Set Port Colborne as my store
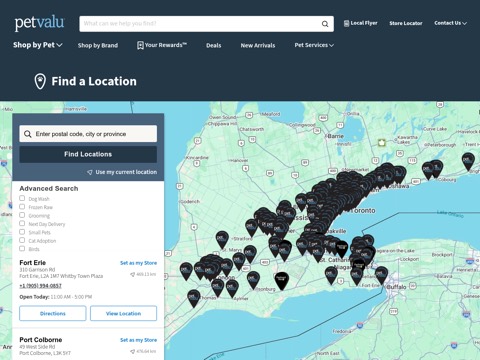The width and height of the screenshot is (480, 360). click(x=138, y=340)
